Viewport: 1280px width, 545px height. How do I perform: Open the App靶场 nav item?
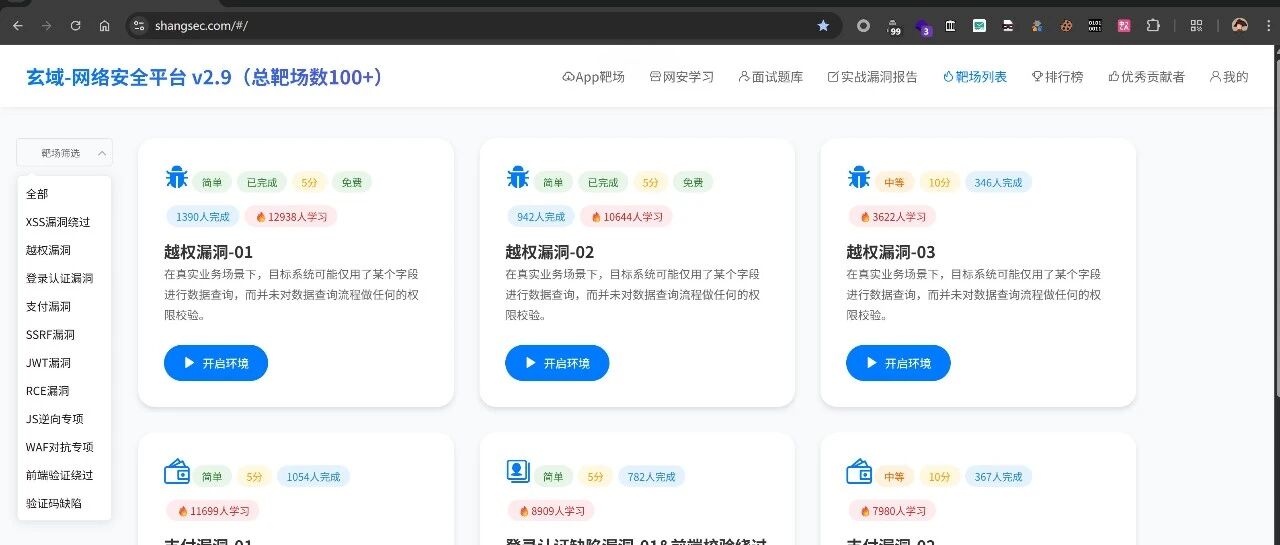[593, 76]
